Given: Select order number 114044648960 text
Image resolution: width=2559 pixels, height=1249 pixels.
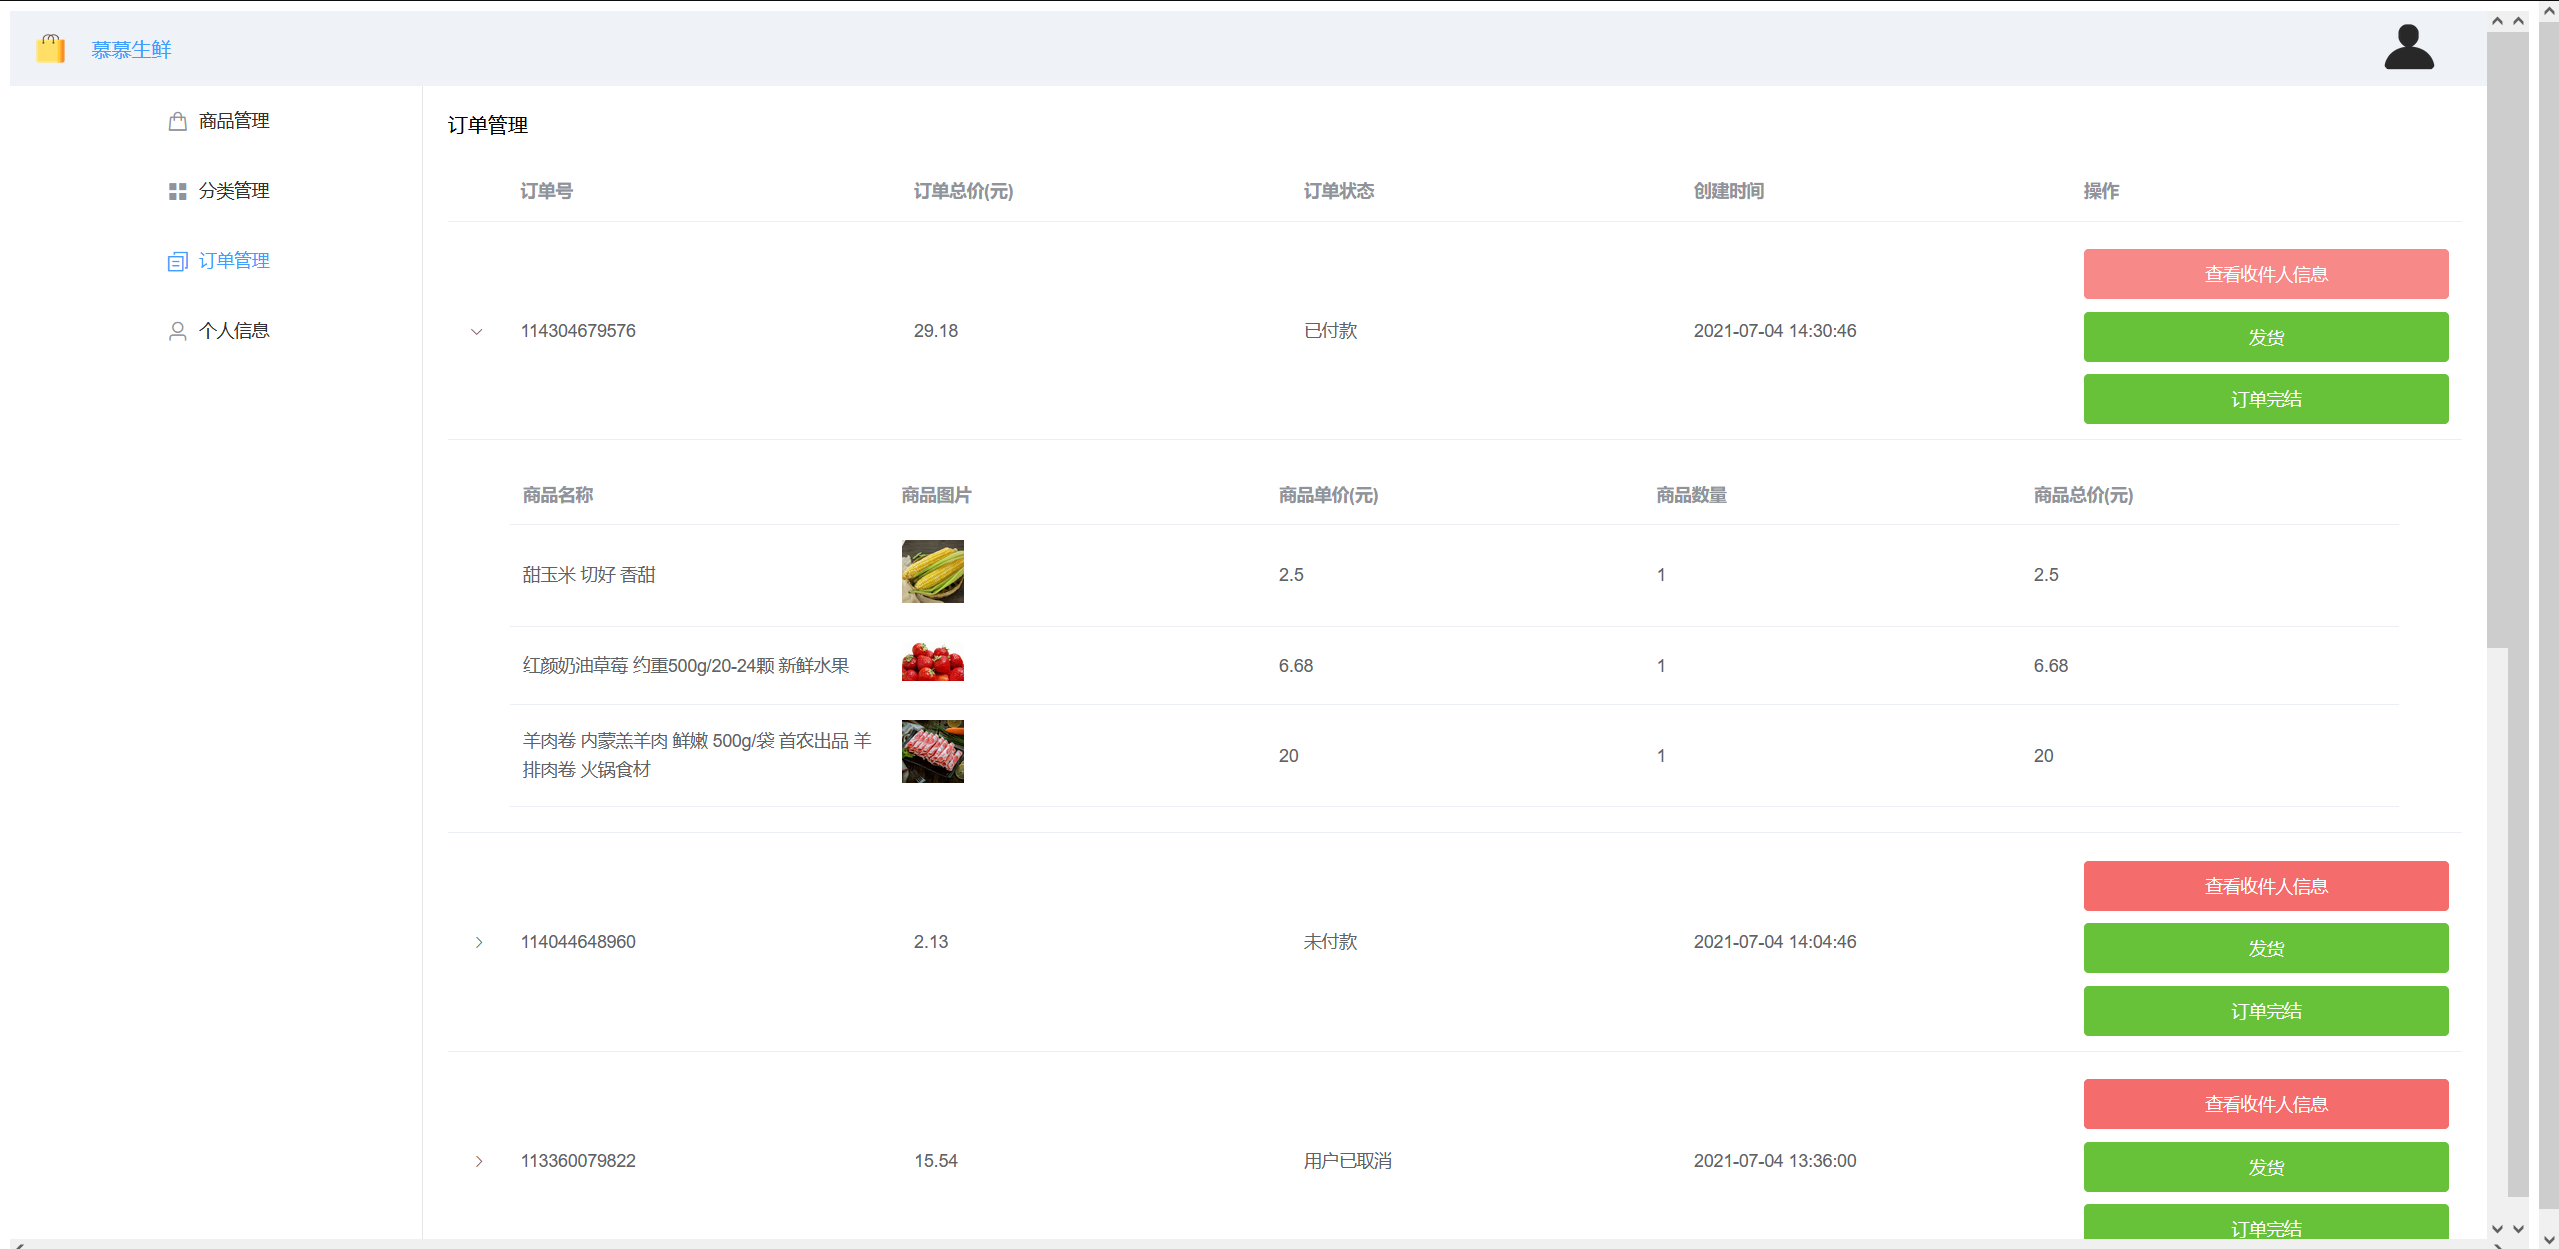Looking at the screenshot, I should point(578,942).
